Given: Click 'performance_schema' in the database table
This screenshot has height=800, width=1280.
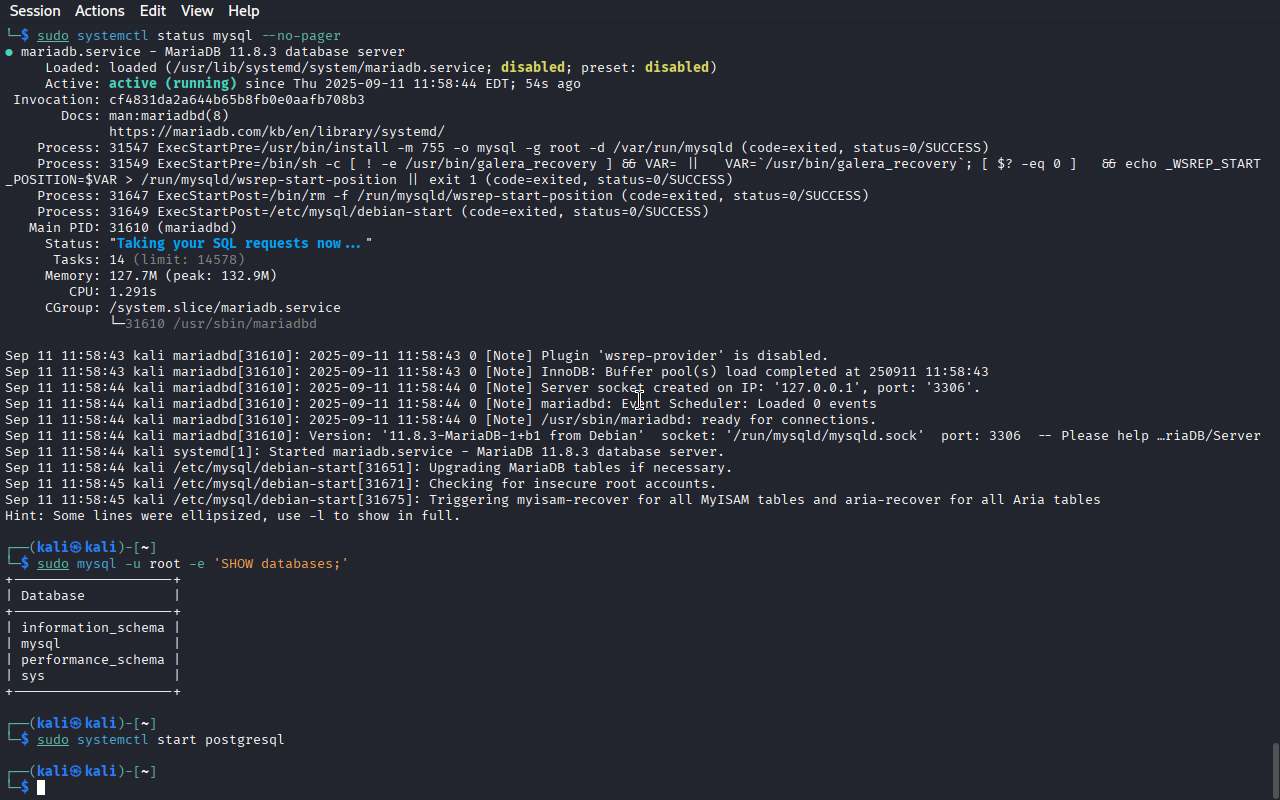Looking at the screenshot, I should pos(93,660).
